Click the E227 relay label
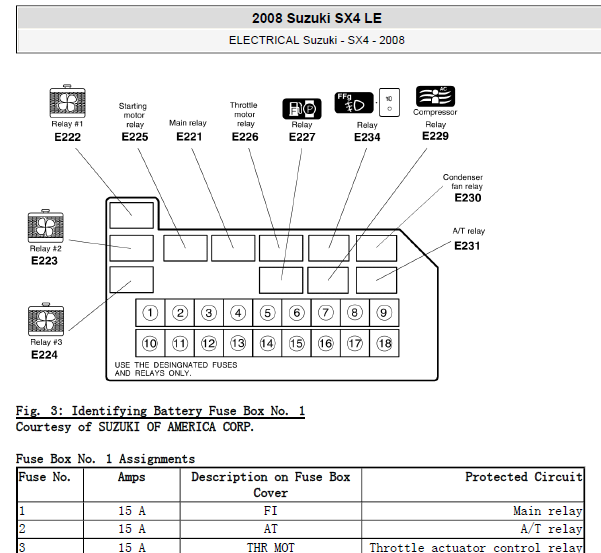This screenshot has height=553, width=601. pos(302,137)
